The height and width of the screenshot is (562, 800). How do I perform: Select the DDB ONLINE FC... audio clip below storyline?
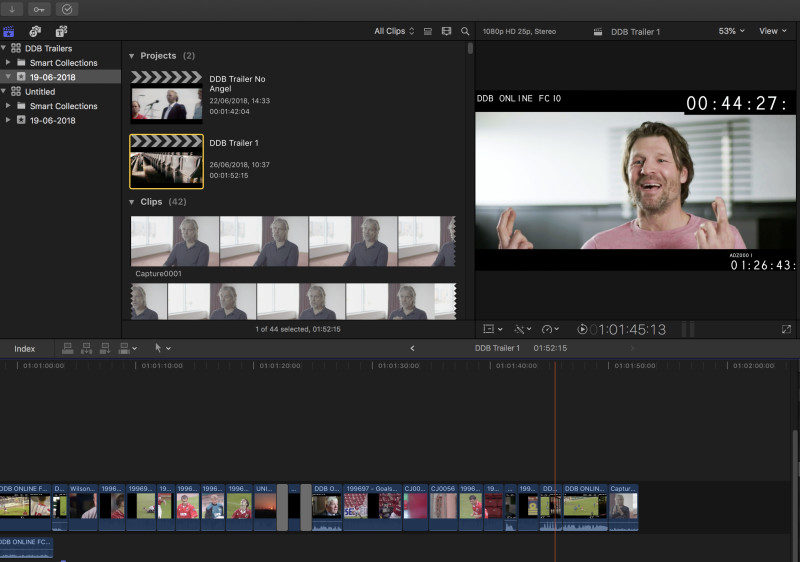coord(26,548)
